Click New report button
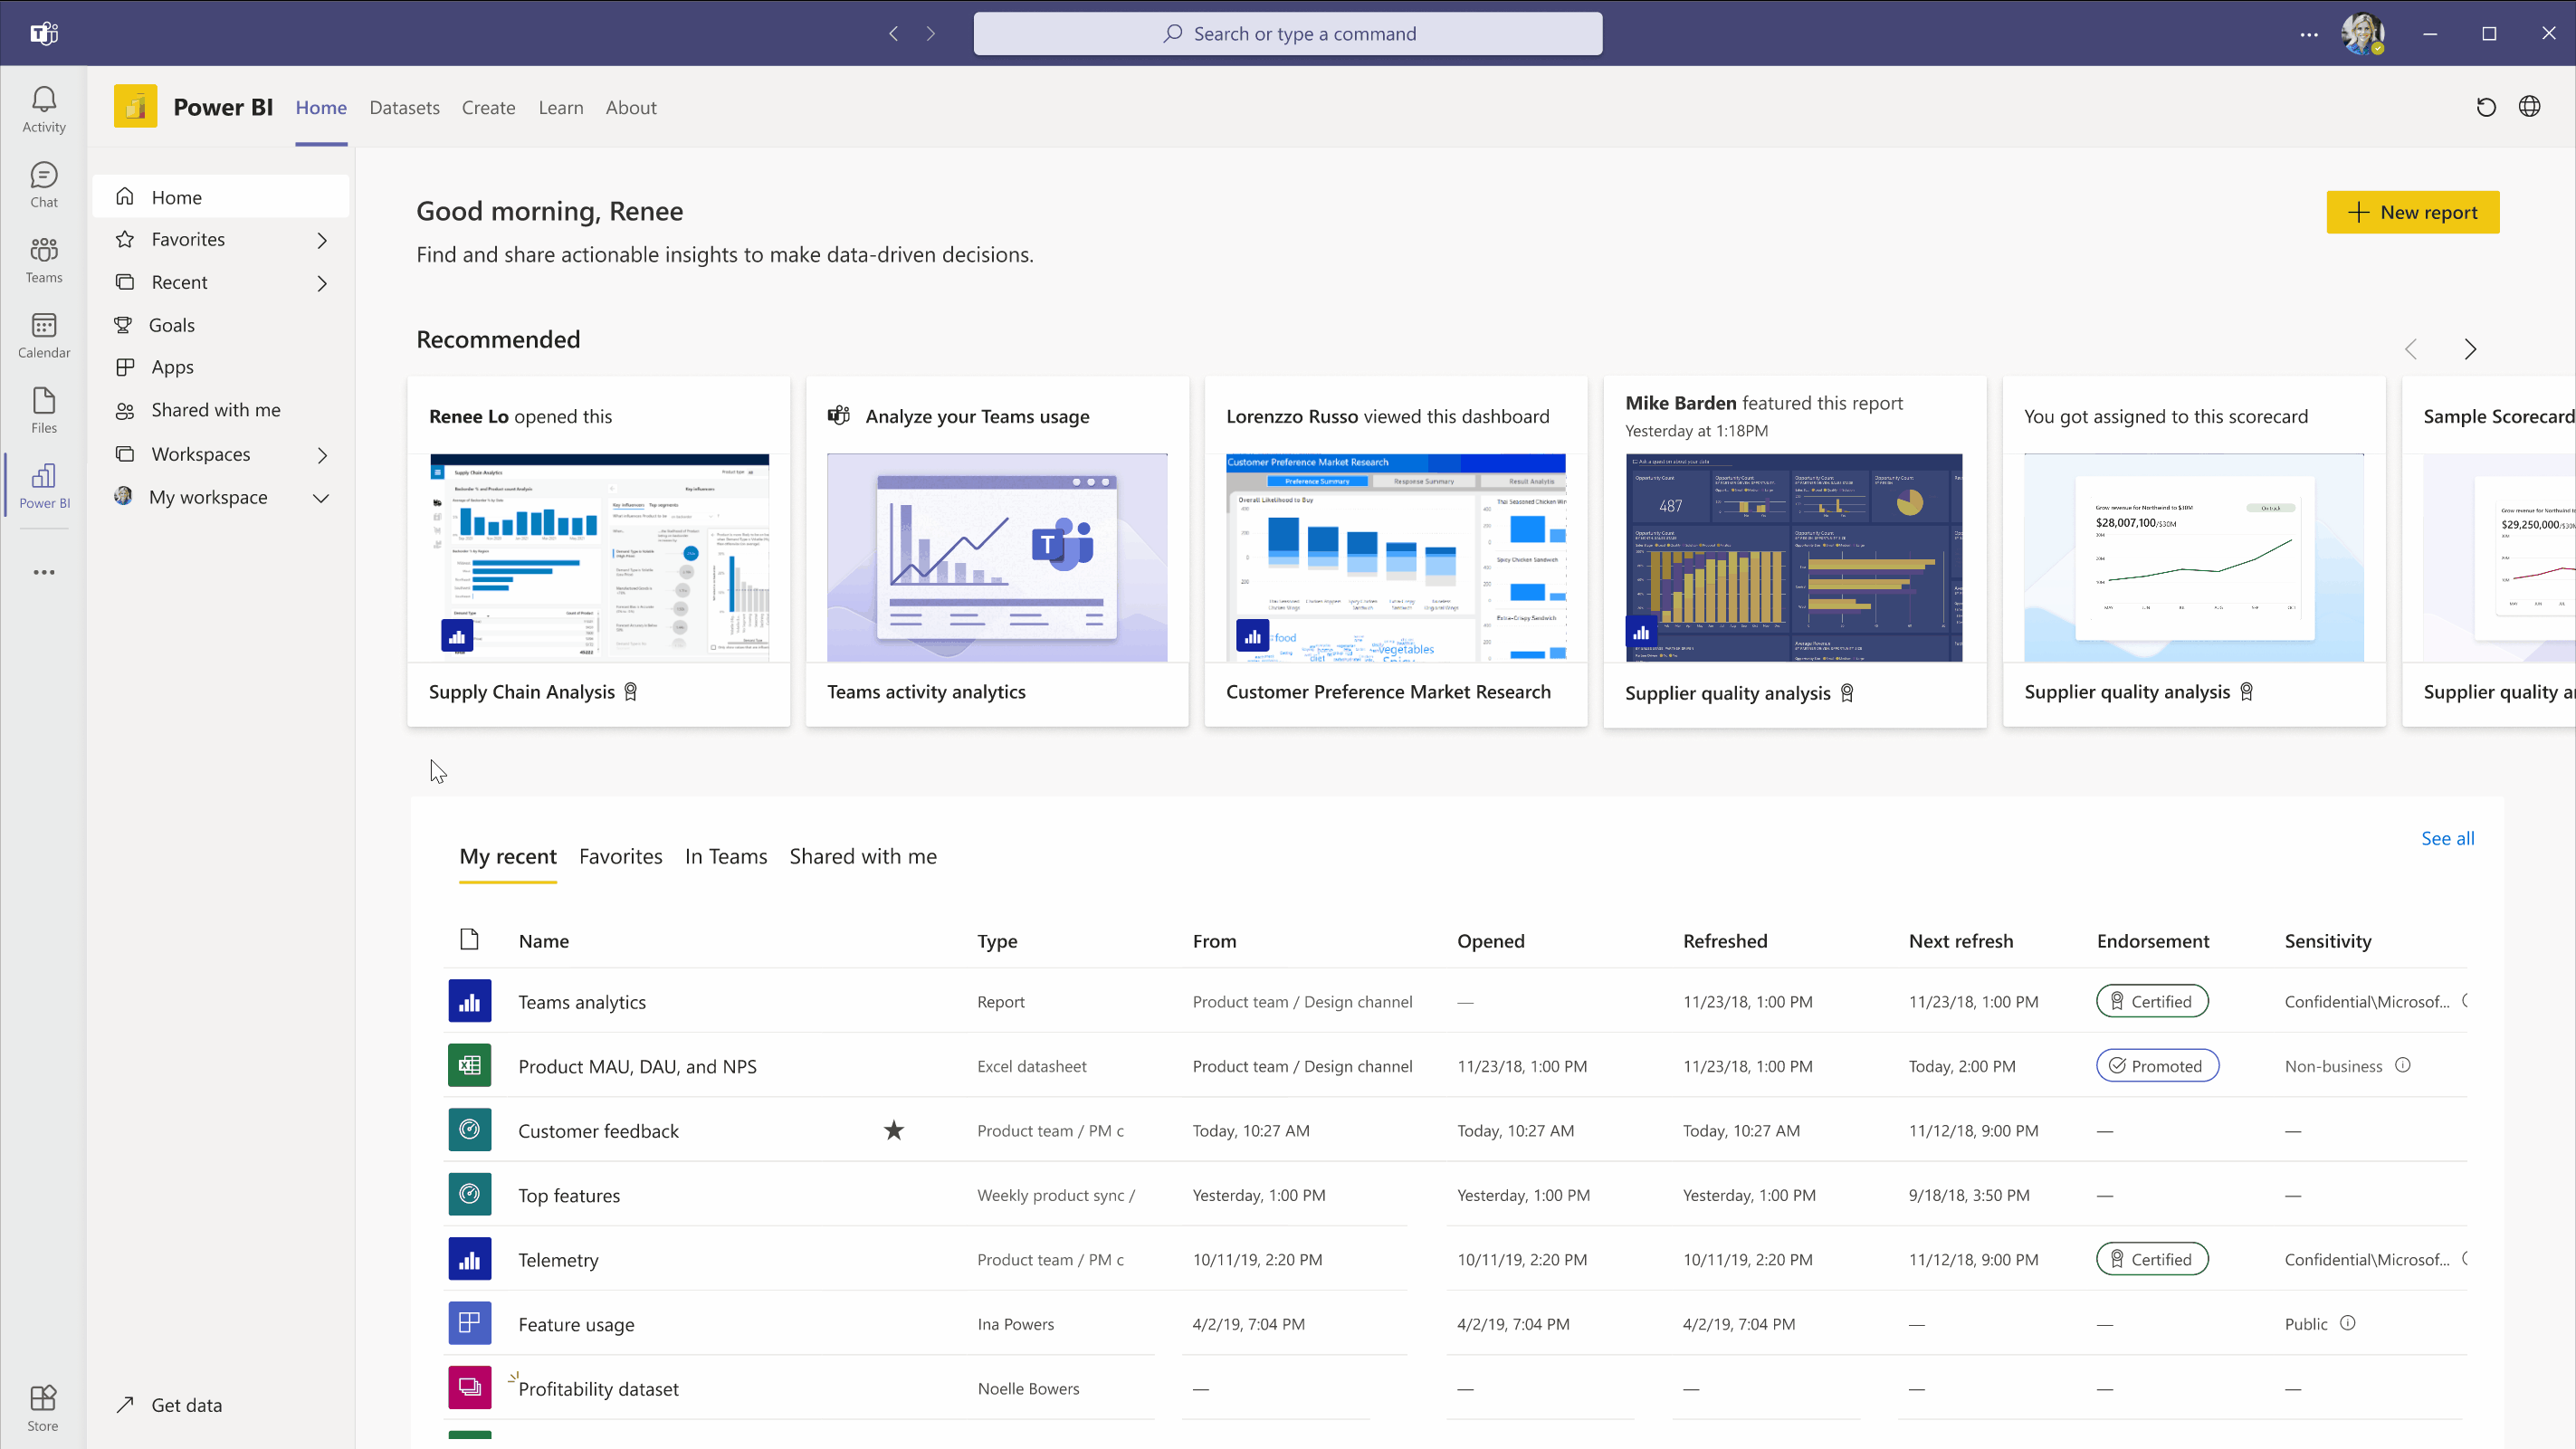This screenshot has width=2576, height=1449. pos(2411,213)
